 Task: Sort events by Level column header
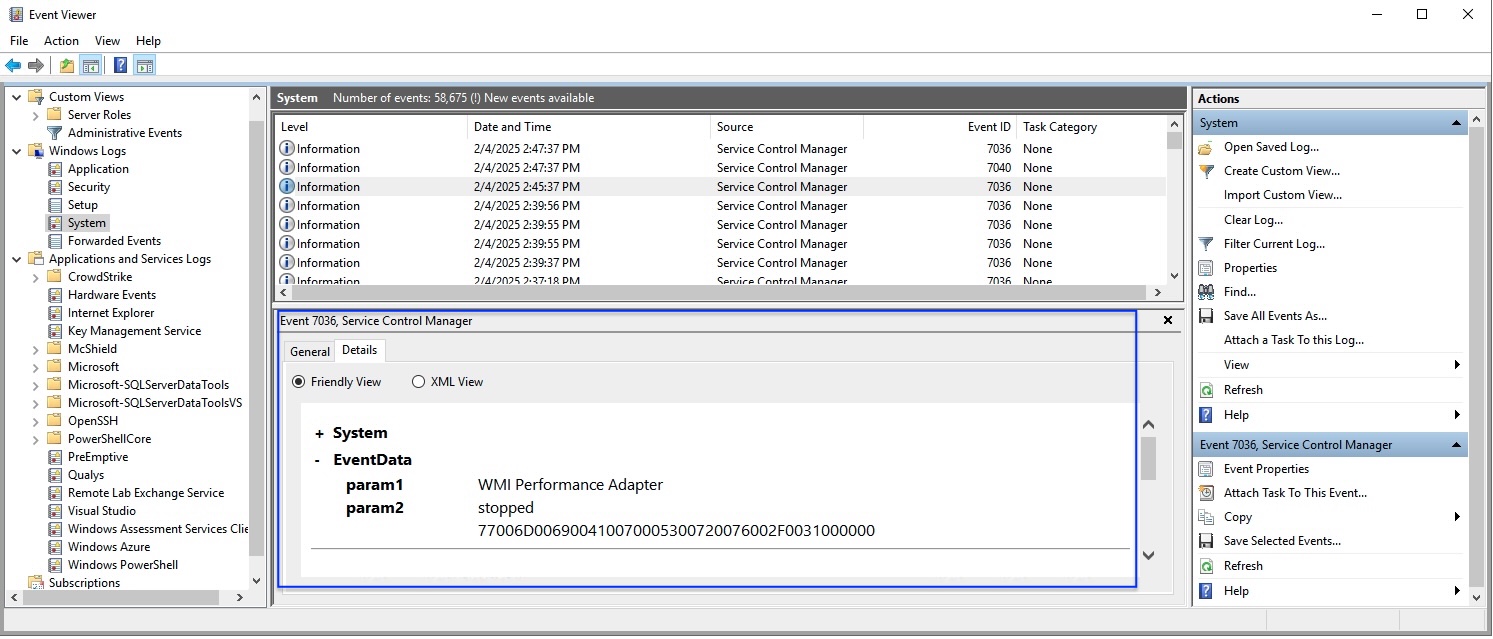tap(371, 127)
